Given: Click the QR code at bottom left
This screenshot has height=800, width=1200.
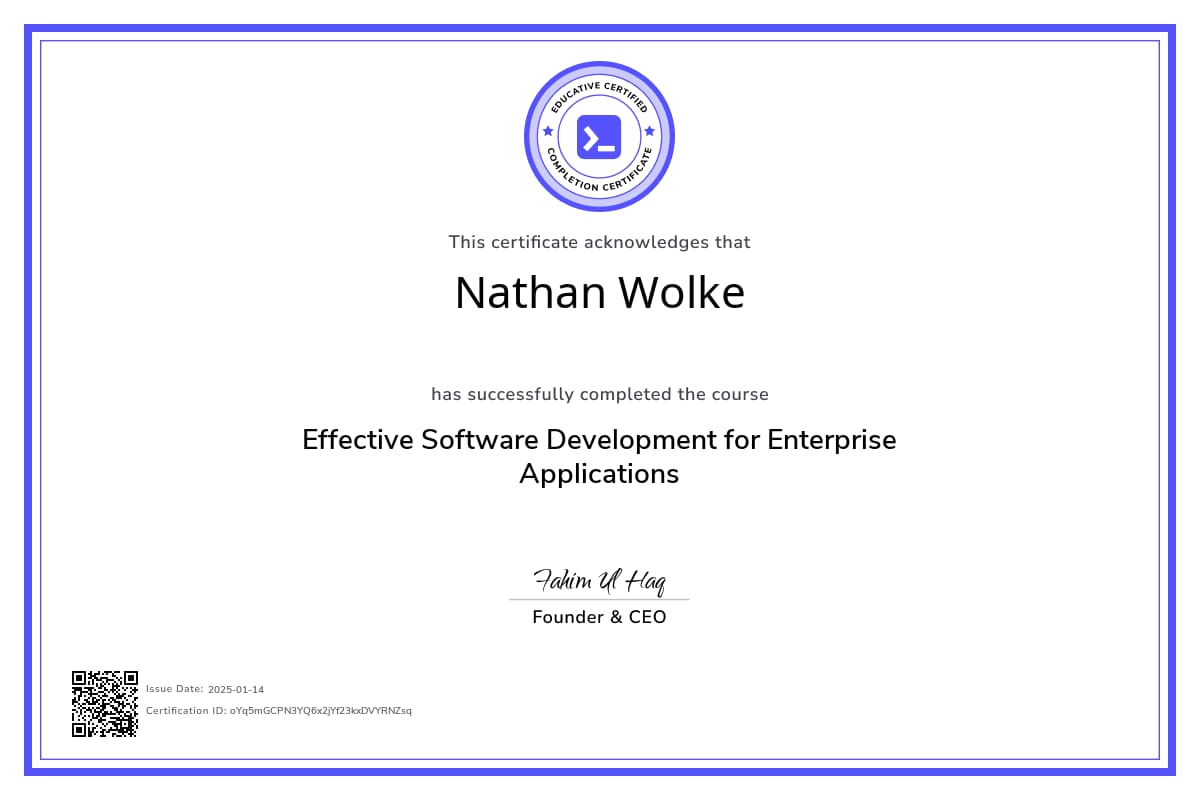Looking at the screenshot, I should tap(105, 704).
